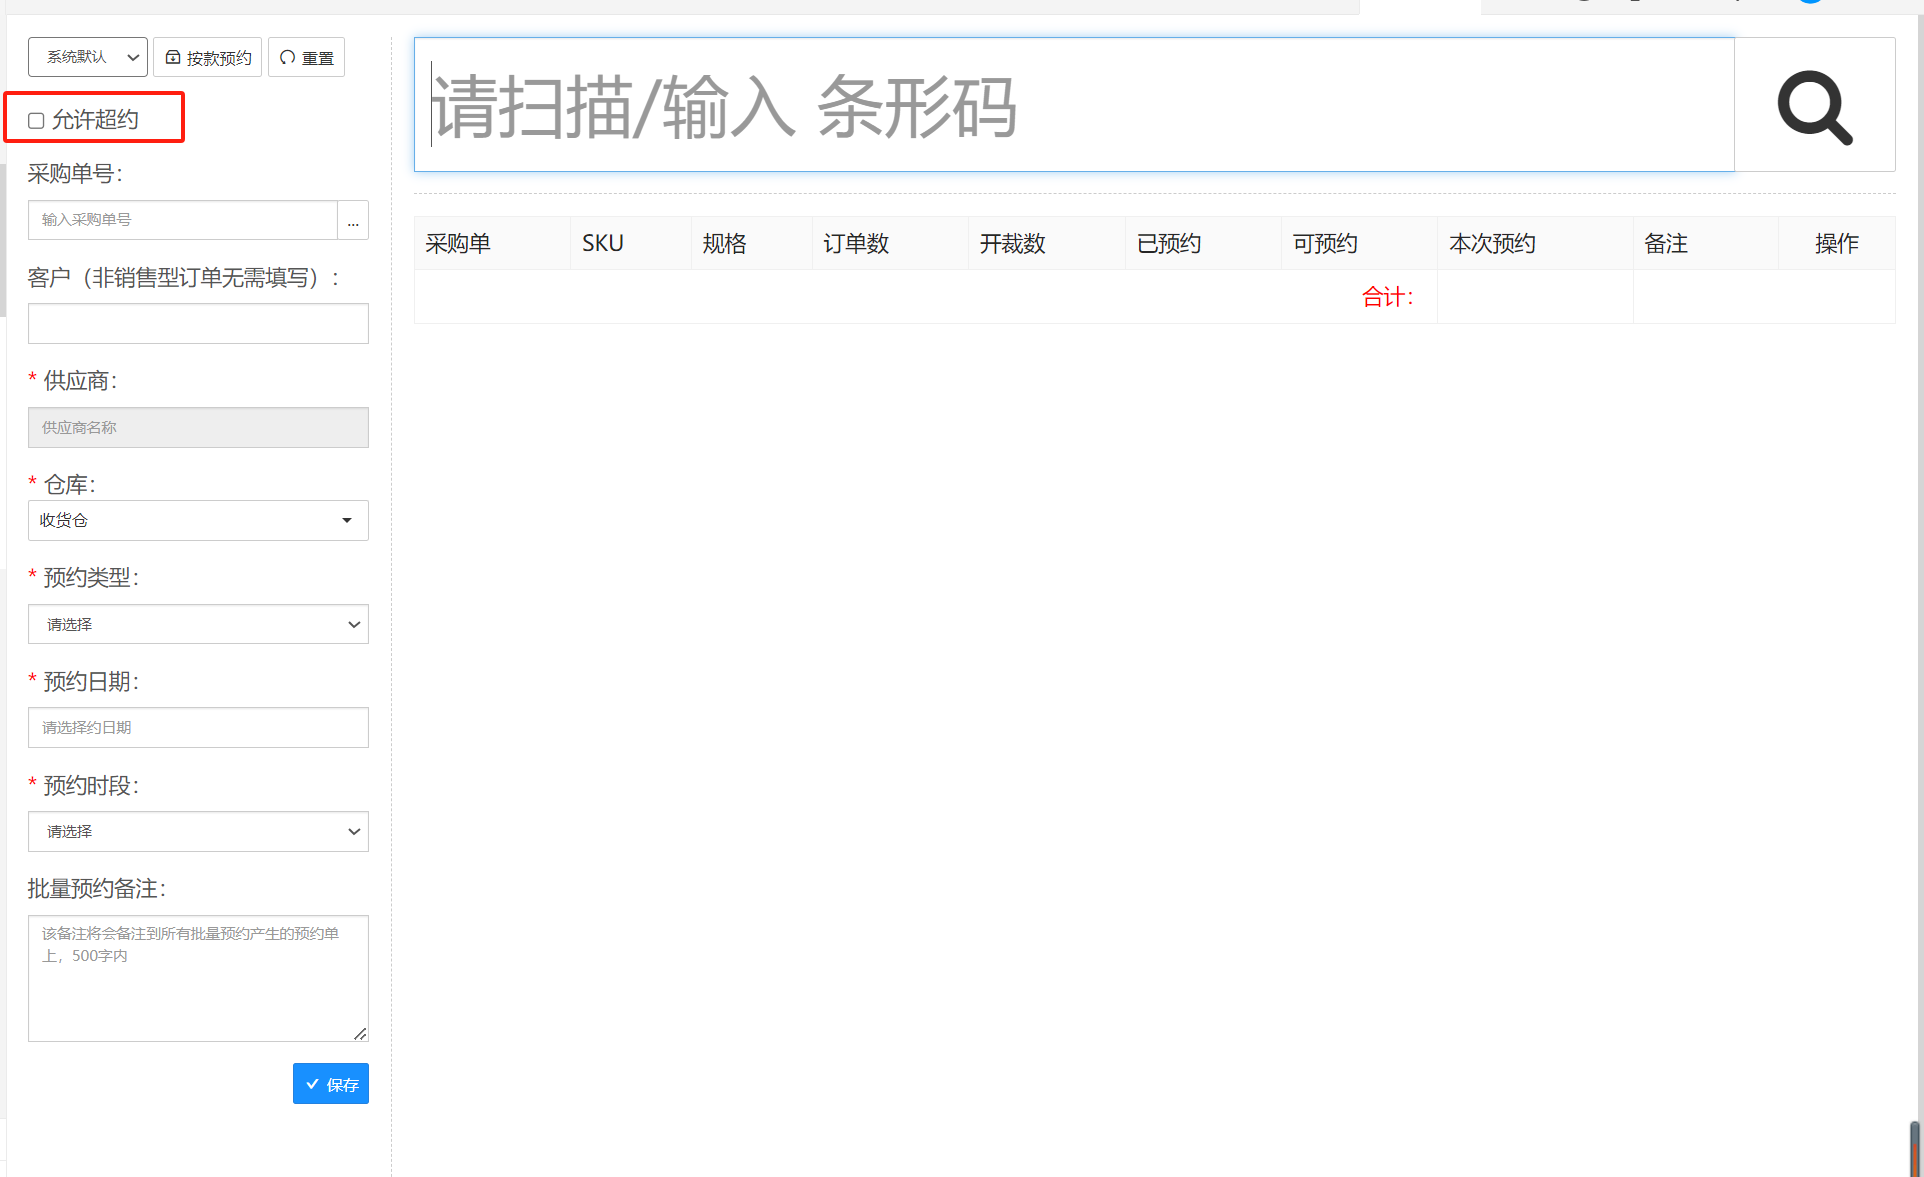Focus the barcode scan input field

1074,106
